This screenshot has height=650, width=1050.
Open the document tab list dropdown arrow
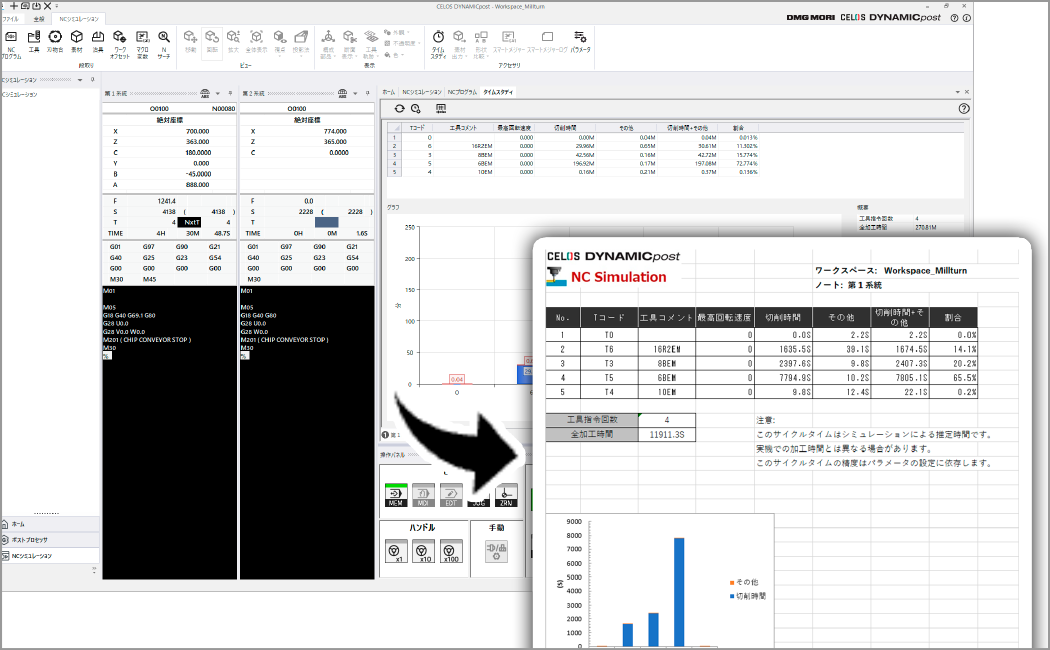tap(958, 92)
